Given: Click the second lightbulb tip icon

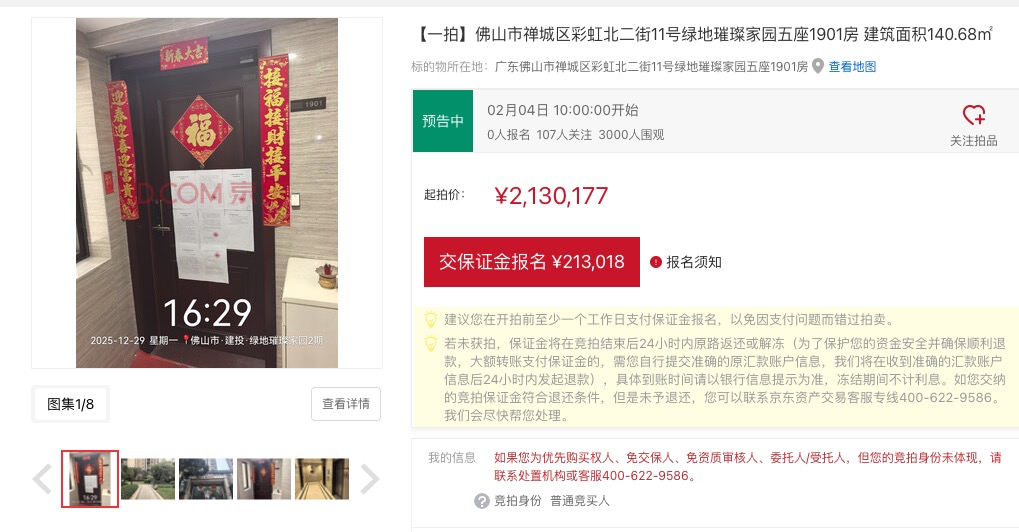Looking at the screenshot, I should [430, 343].
